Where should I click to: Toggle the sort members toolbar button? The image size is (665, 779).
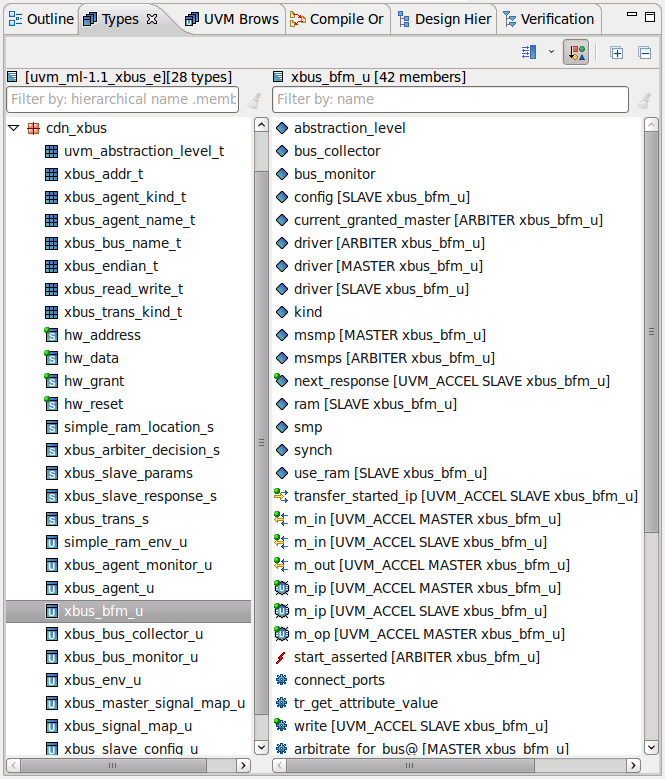coord(576,52)
